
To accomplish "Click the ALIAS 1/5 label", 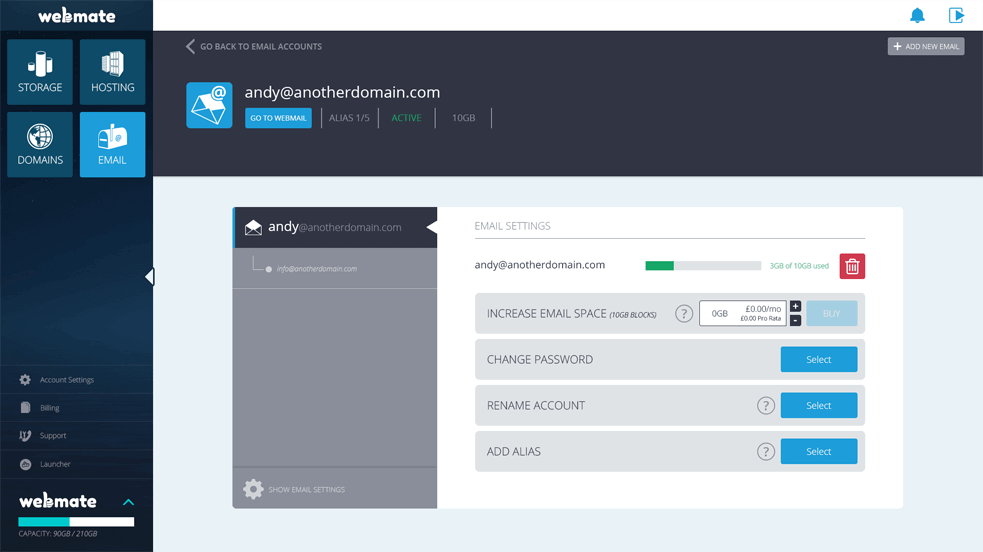I will point(349,118).
